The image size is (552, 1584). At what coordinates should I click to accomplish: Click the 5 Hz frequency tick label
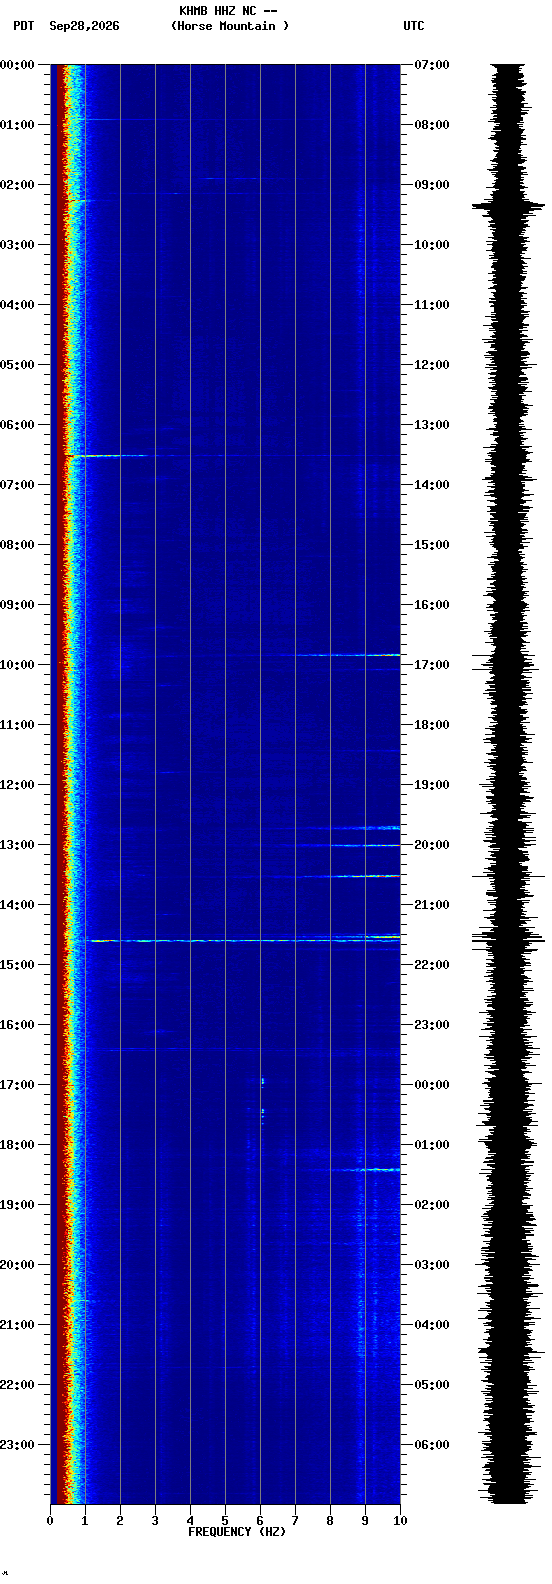point(225,1521)
